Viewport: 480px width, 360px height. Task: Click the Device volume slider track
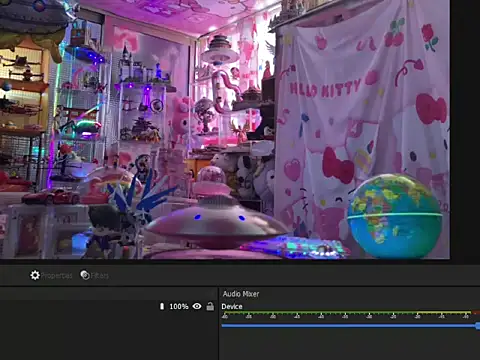pyautogui.click(x=349, y=325)
